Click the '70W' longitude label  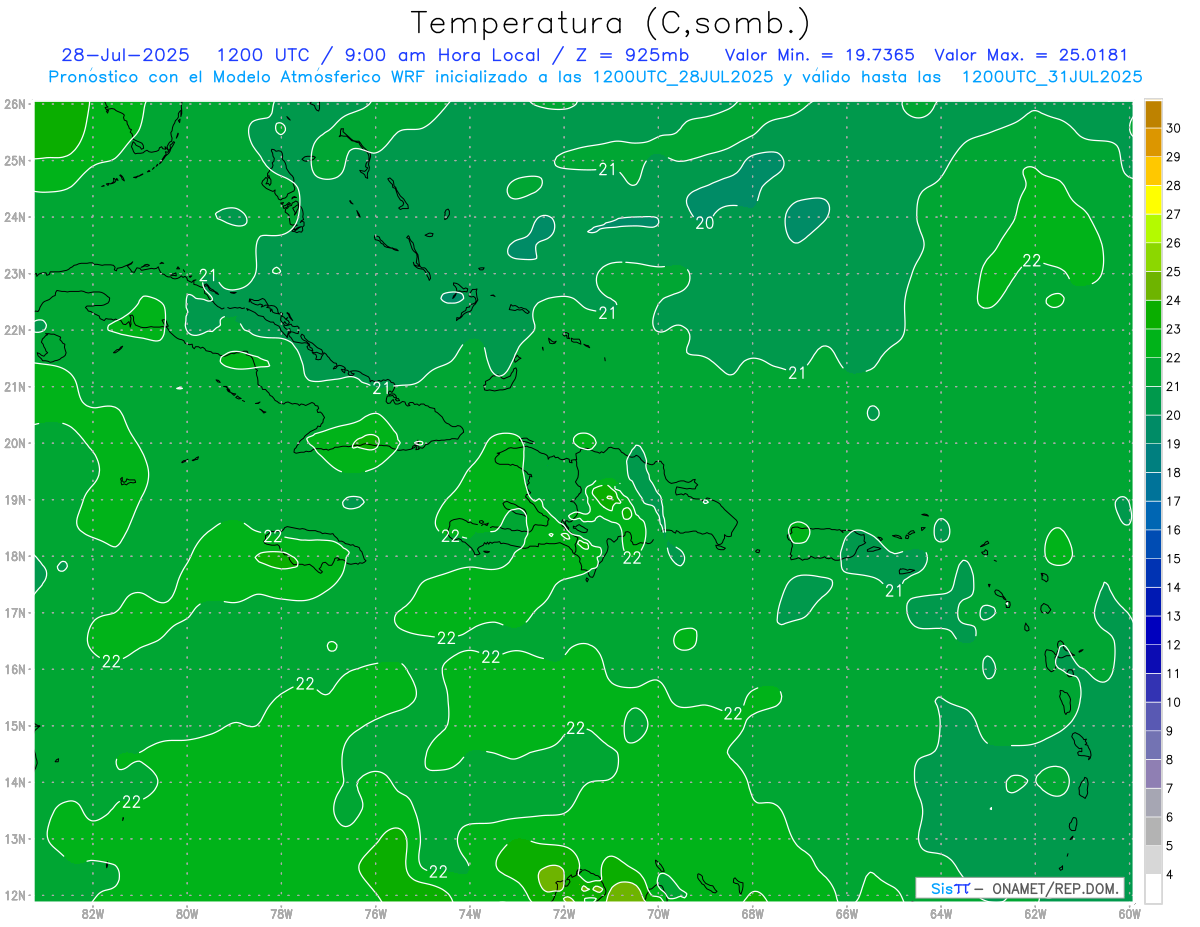coord(658,912)
